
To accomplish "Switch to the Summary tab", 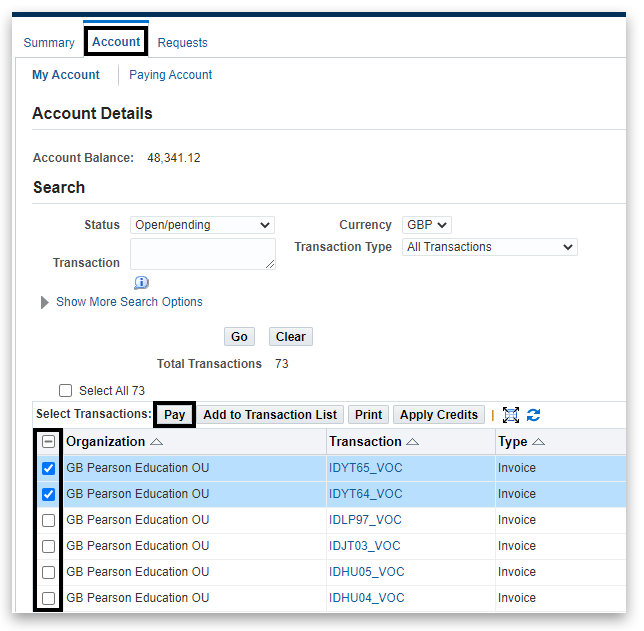I will 49,43.
